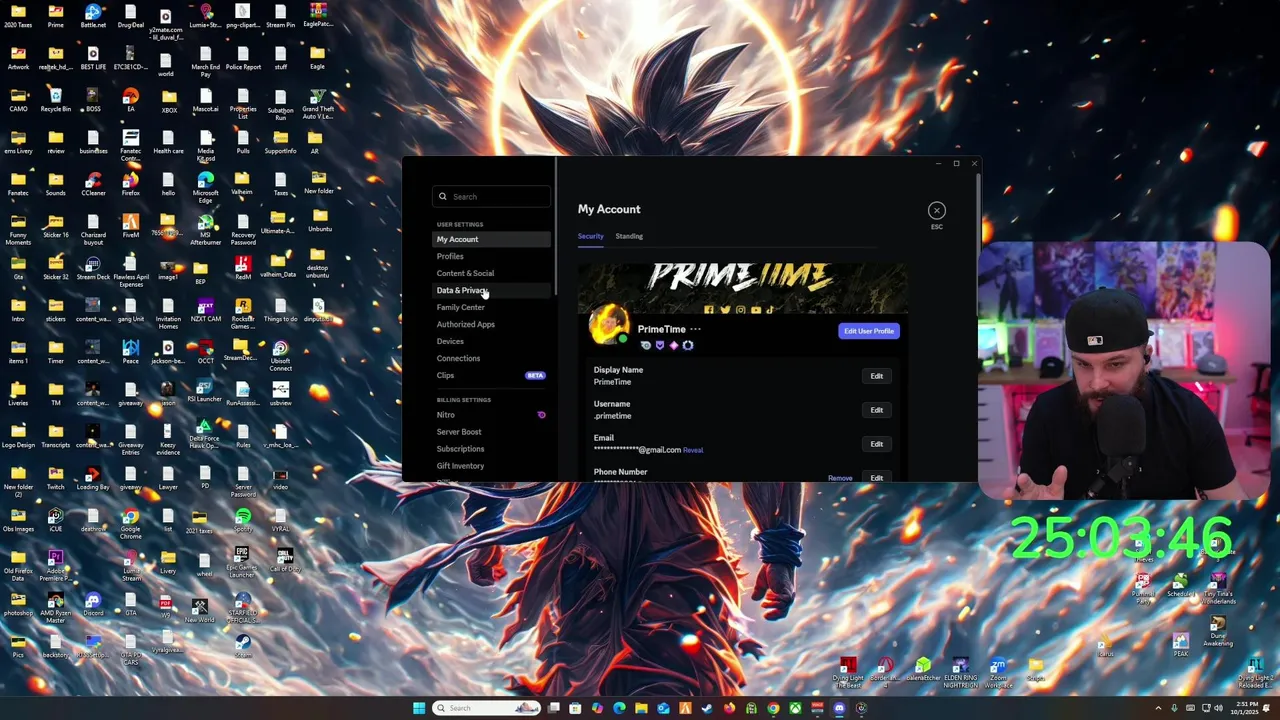Open Devices settings section
The height and width of the screenshot is (720, 1280).
491,341
